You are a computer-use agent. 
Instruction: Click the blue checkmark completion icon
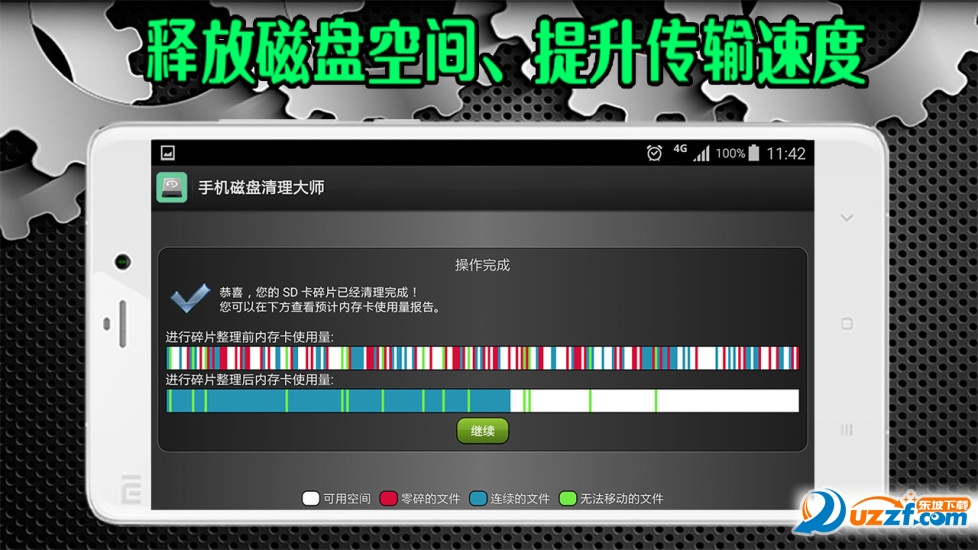190,299
